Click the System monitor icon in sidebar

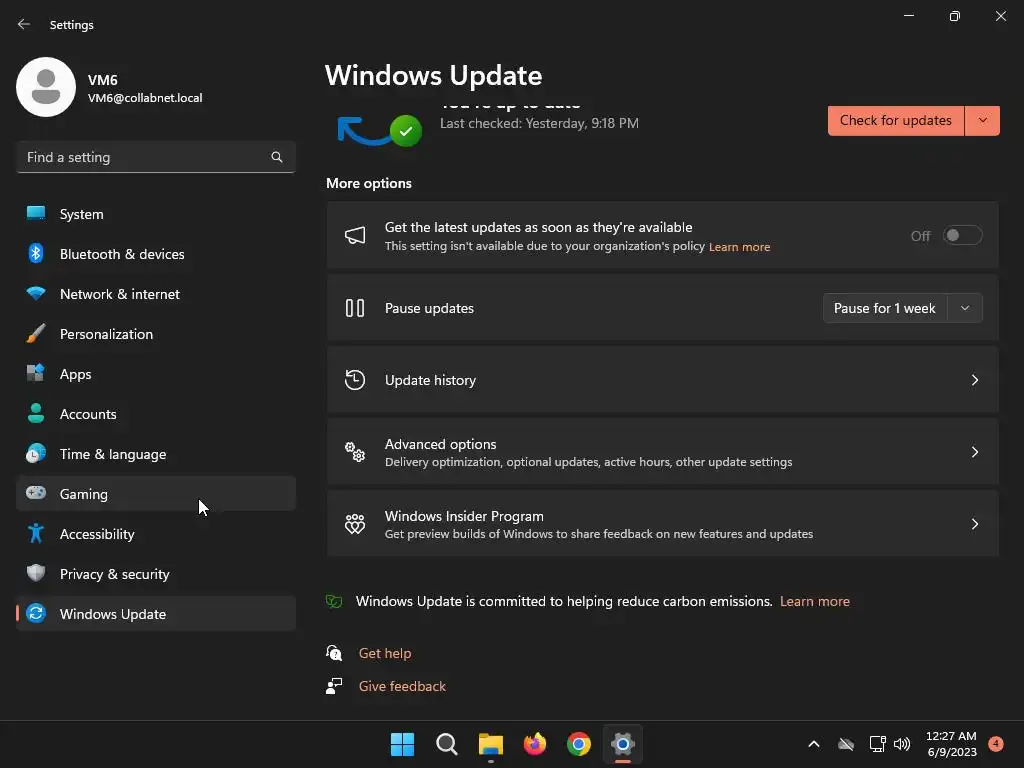coord(36,213)
